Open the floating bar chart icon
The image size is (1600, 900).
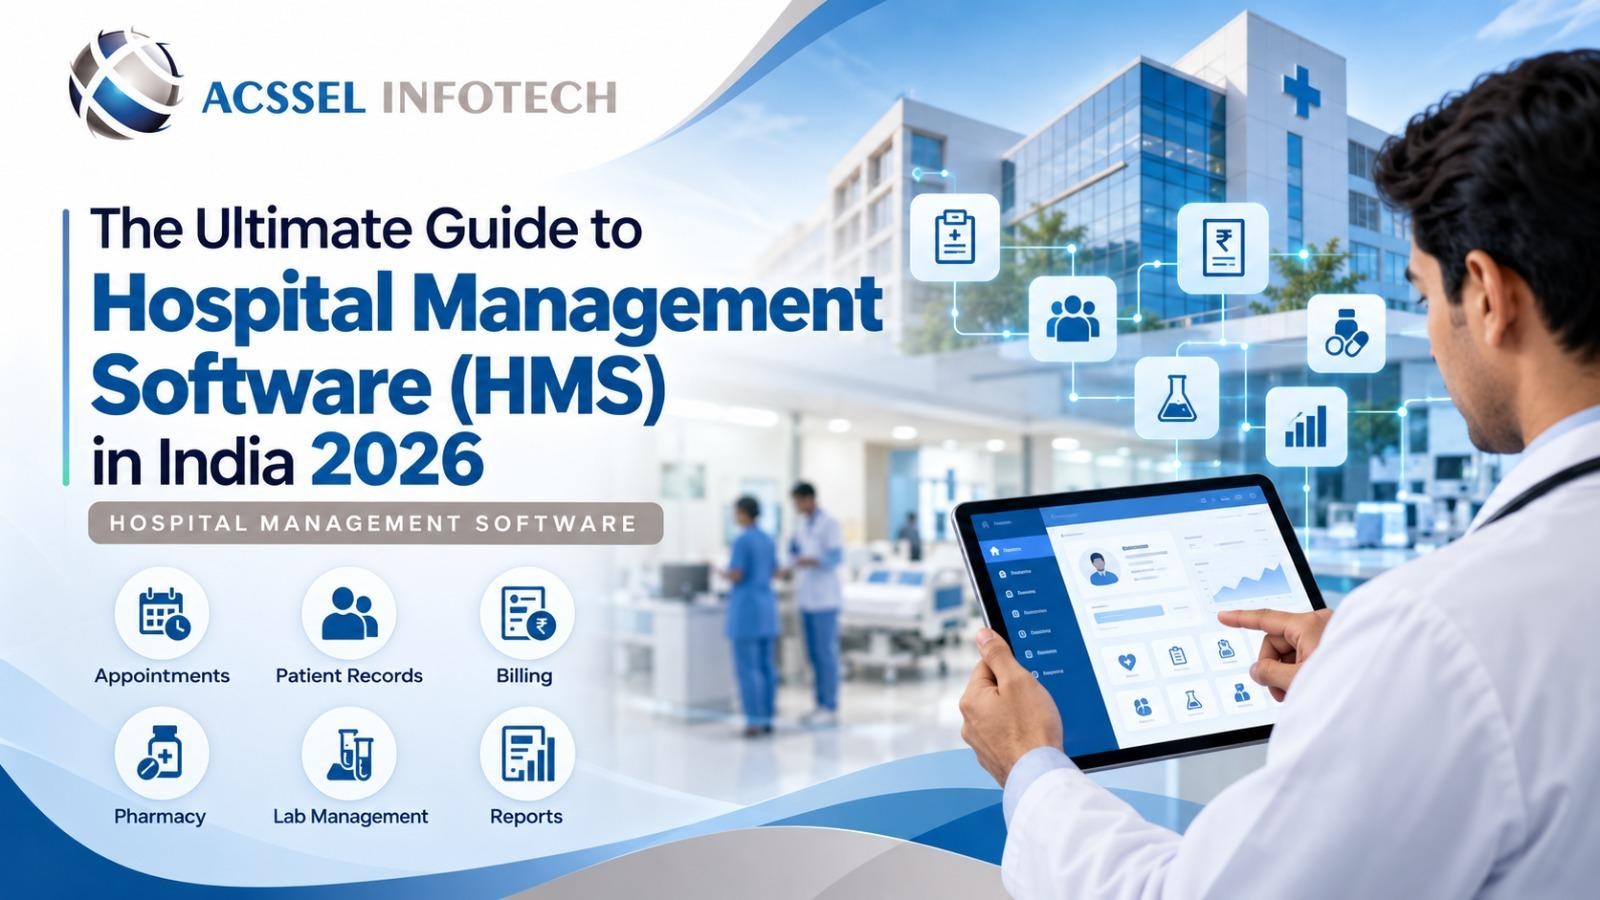point(1305,427)
